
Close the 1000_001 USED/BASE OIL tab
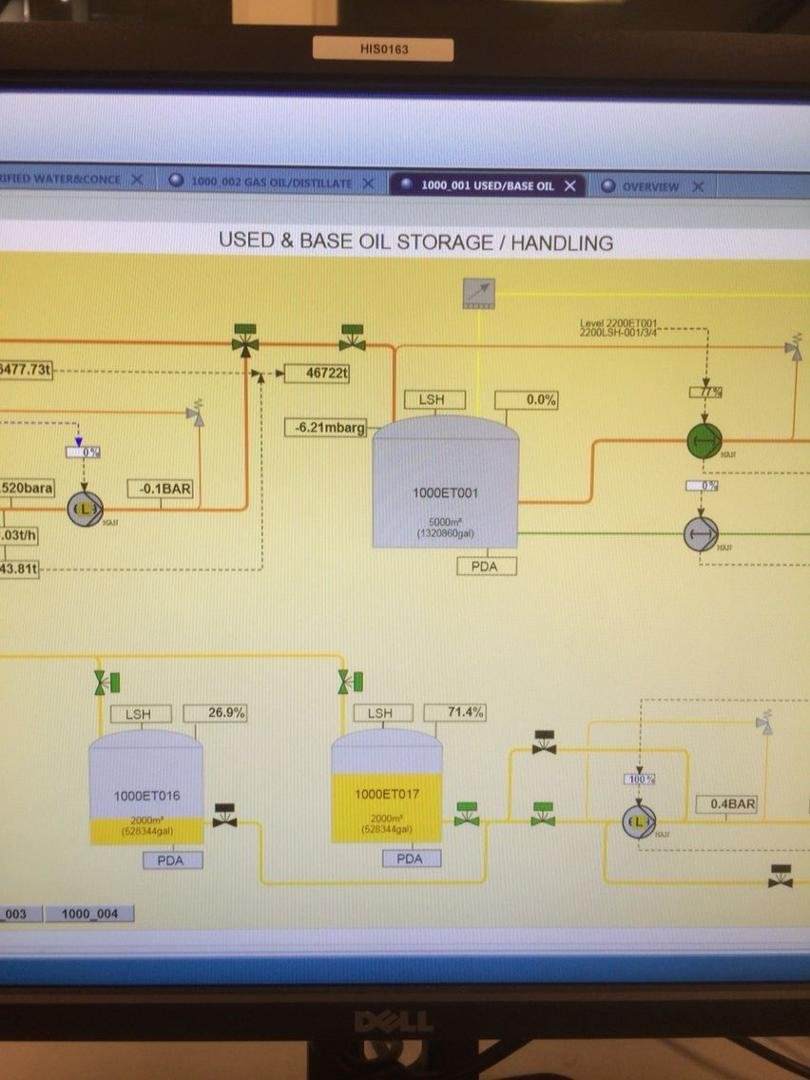[570, 185]
